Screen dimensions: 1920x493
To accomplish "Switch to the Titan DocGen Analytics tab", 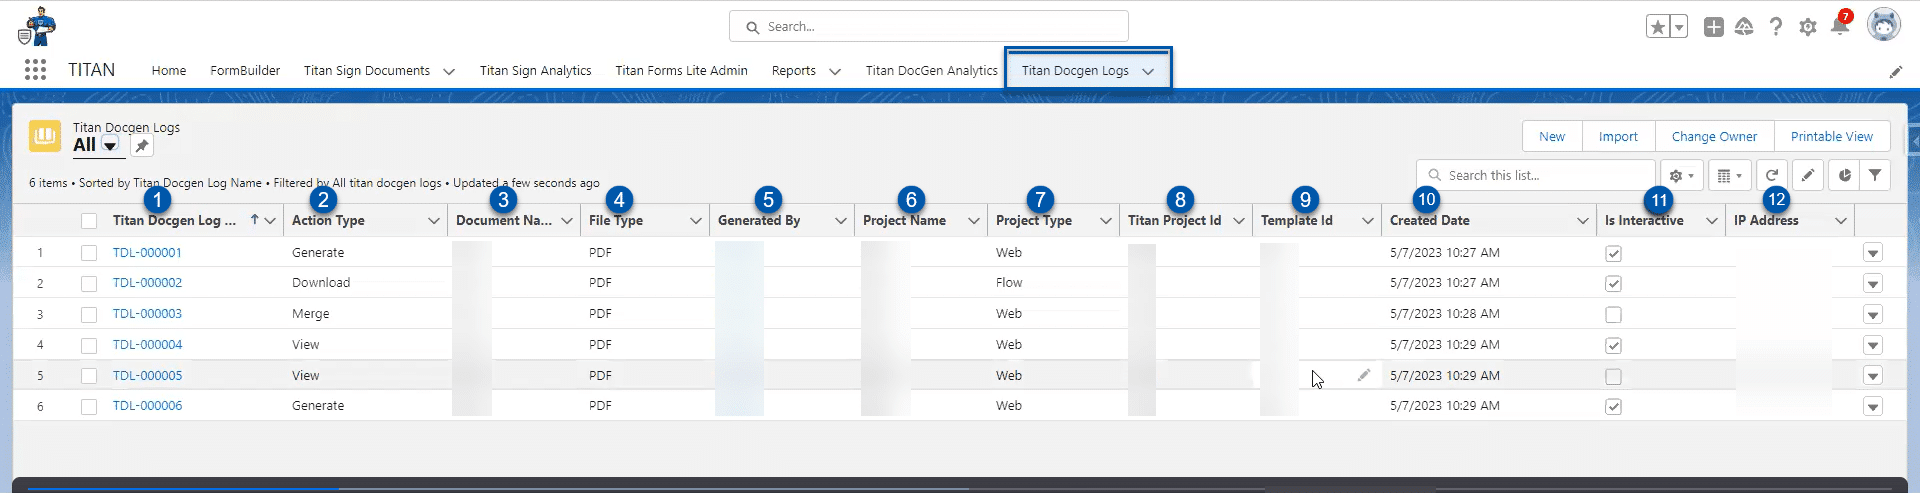I will pyautogui.click(x=931, y=71).
